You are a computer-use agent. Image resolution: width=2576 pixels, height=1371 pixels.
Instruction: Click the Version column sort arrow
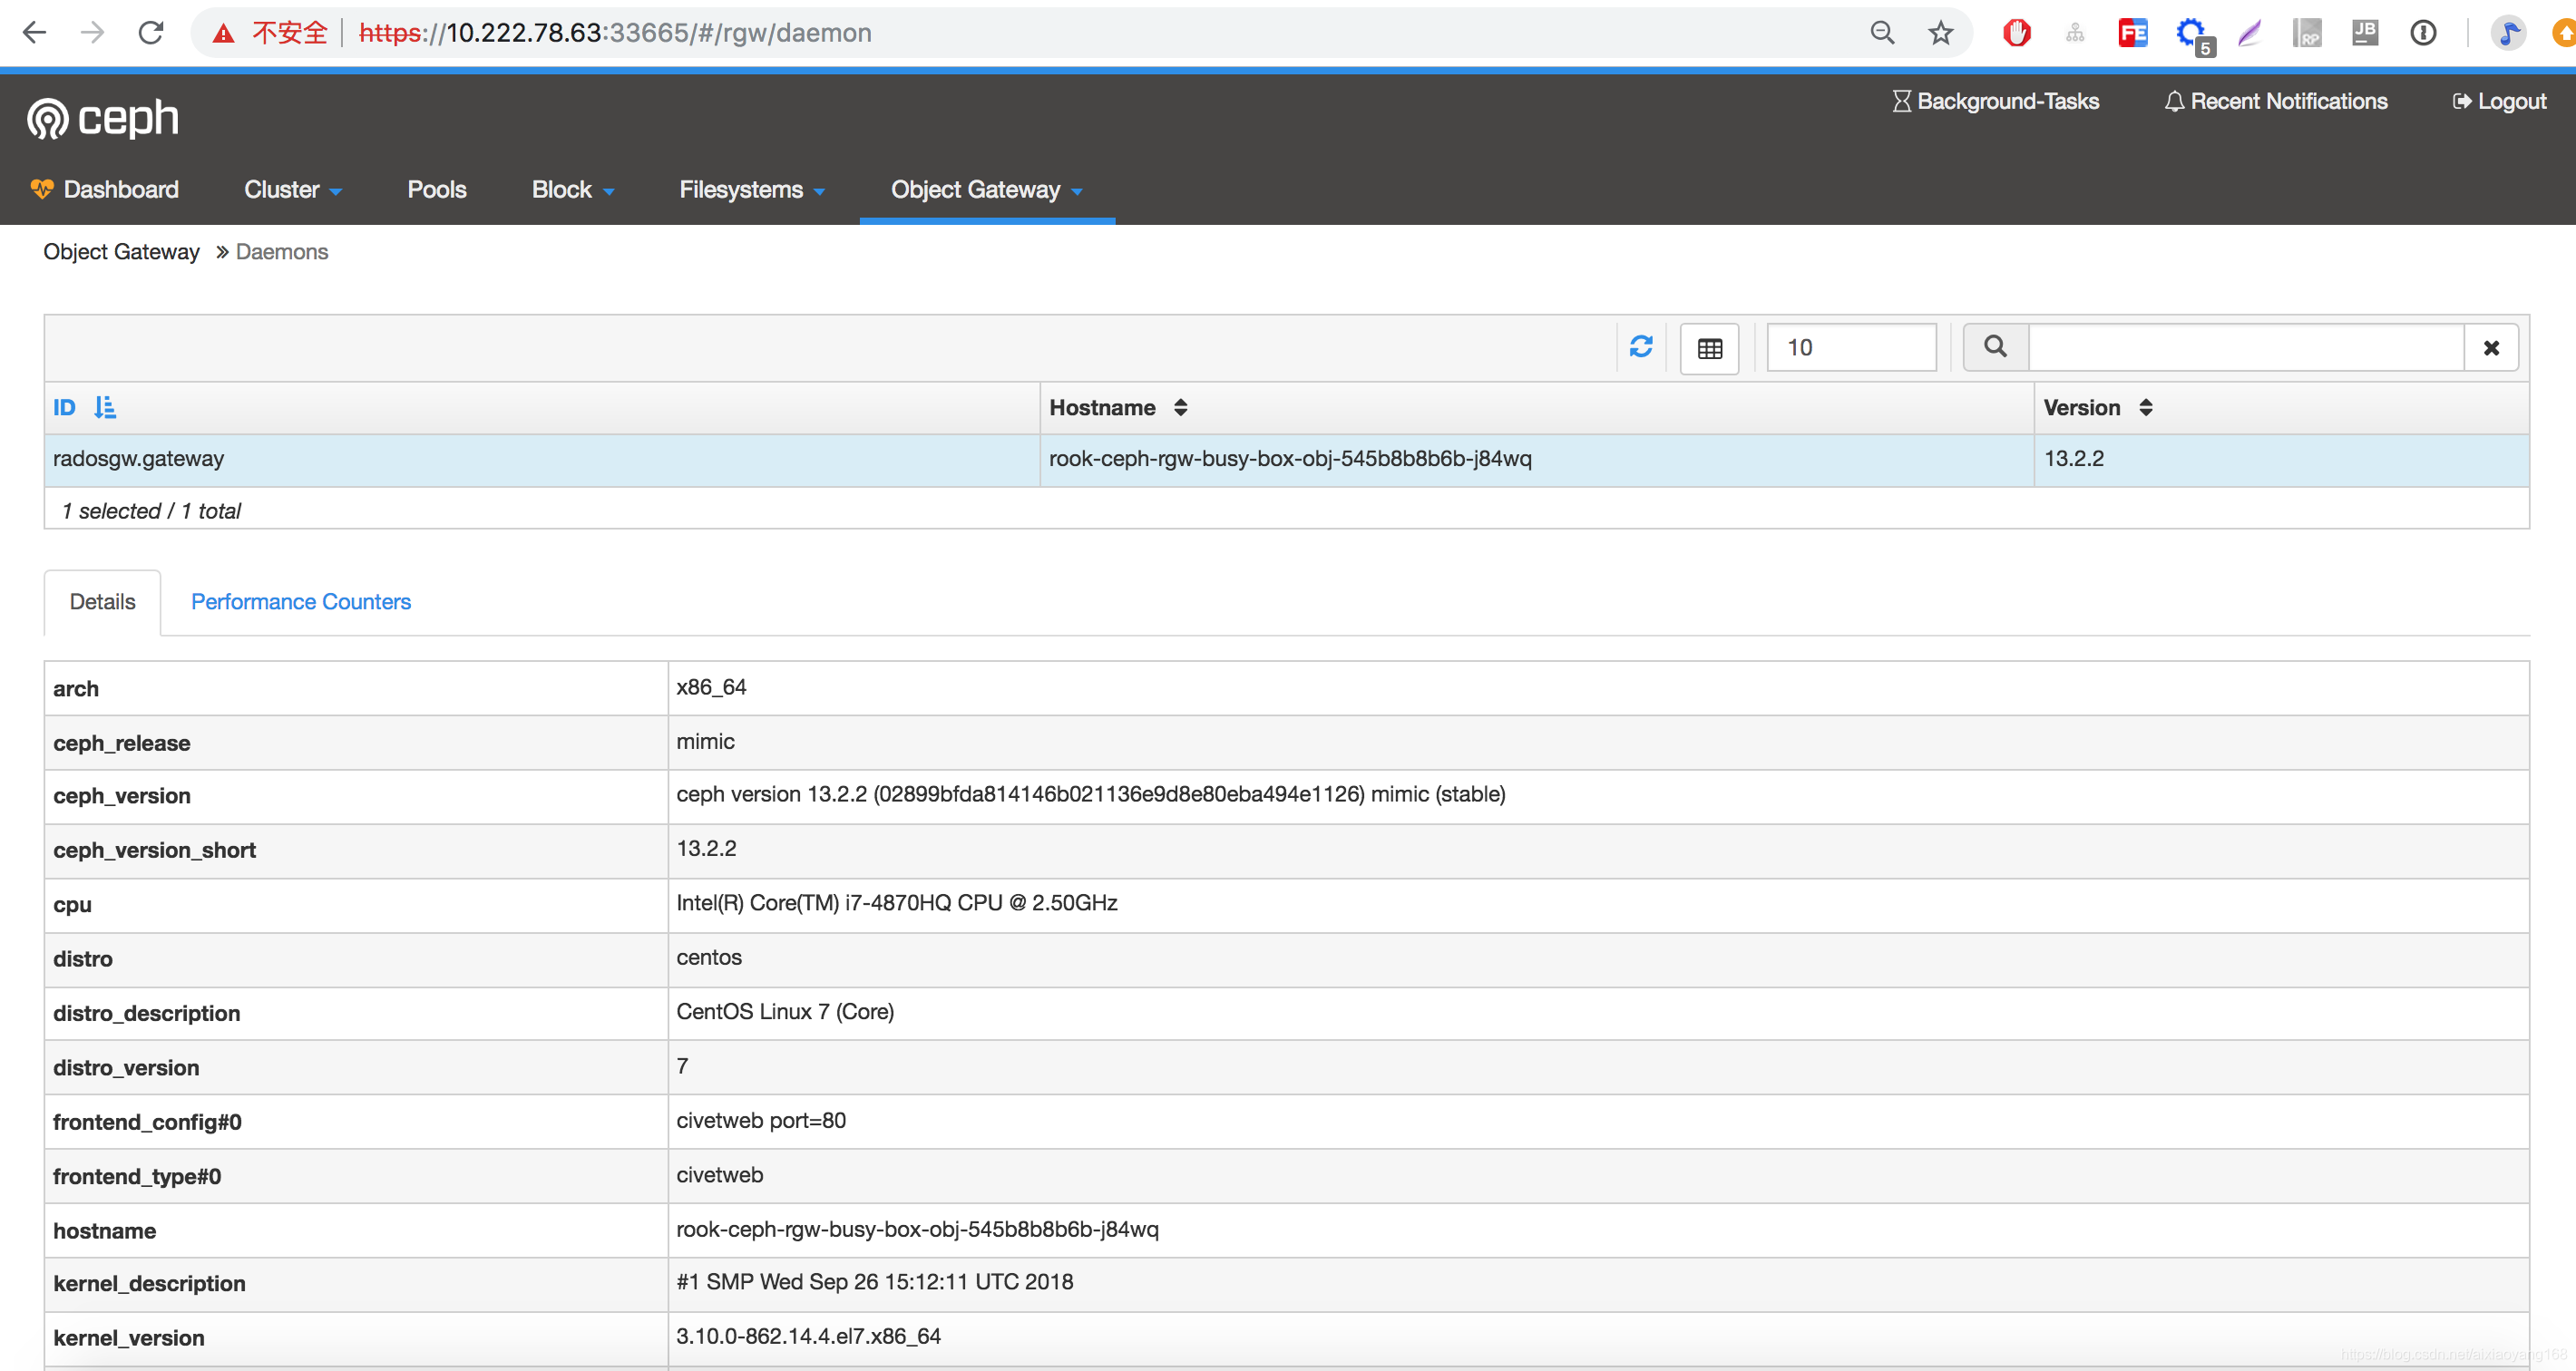[x=2142, y=405]
